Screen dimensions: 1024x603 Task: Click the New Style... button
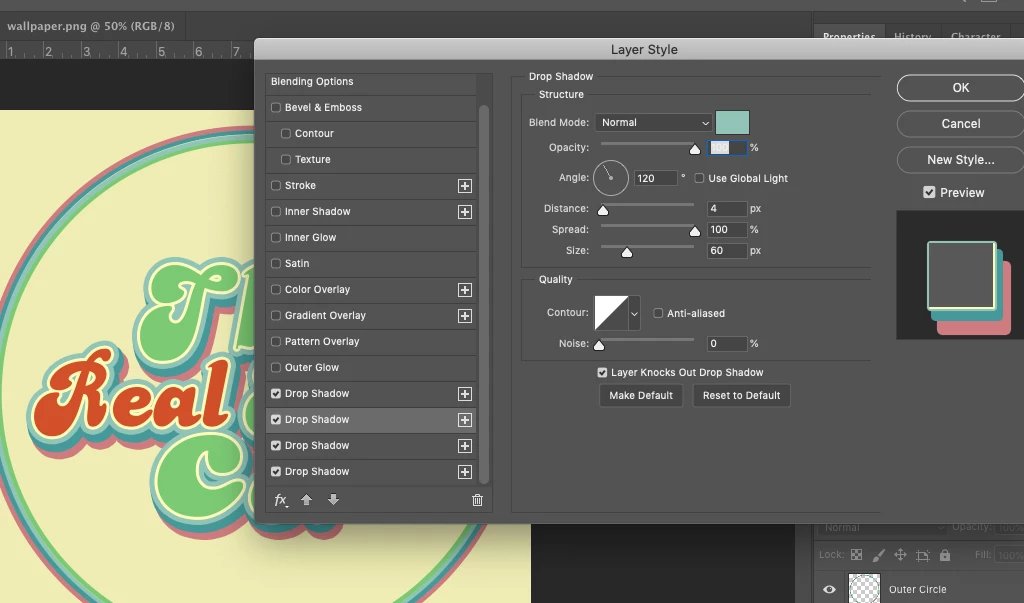click(x=960, y=159)
